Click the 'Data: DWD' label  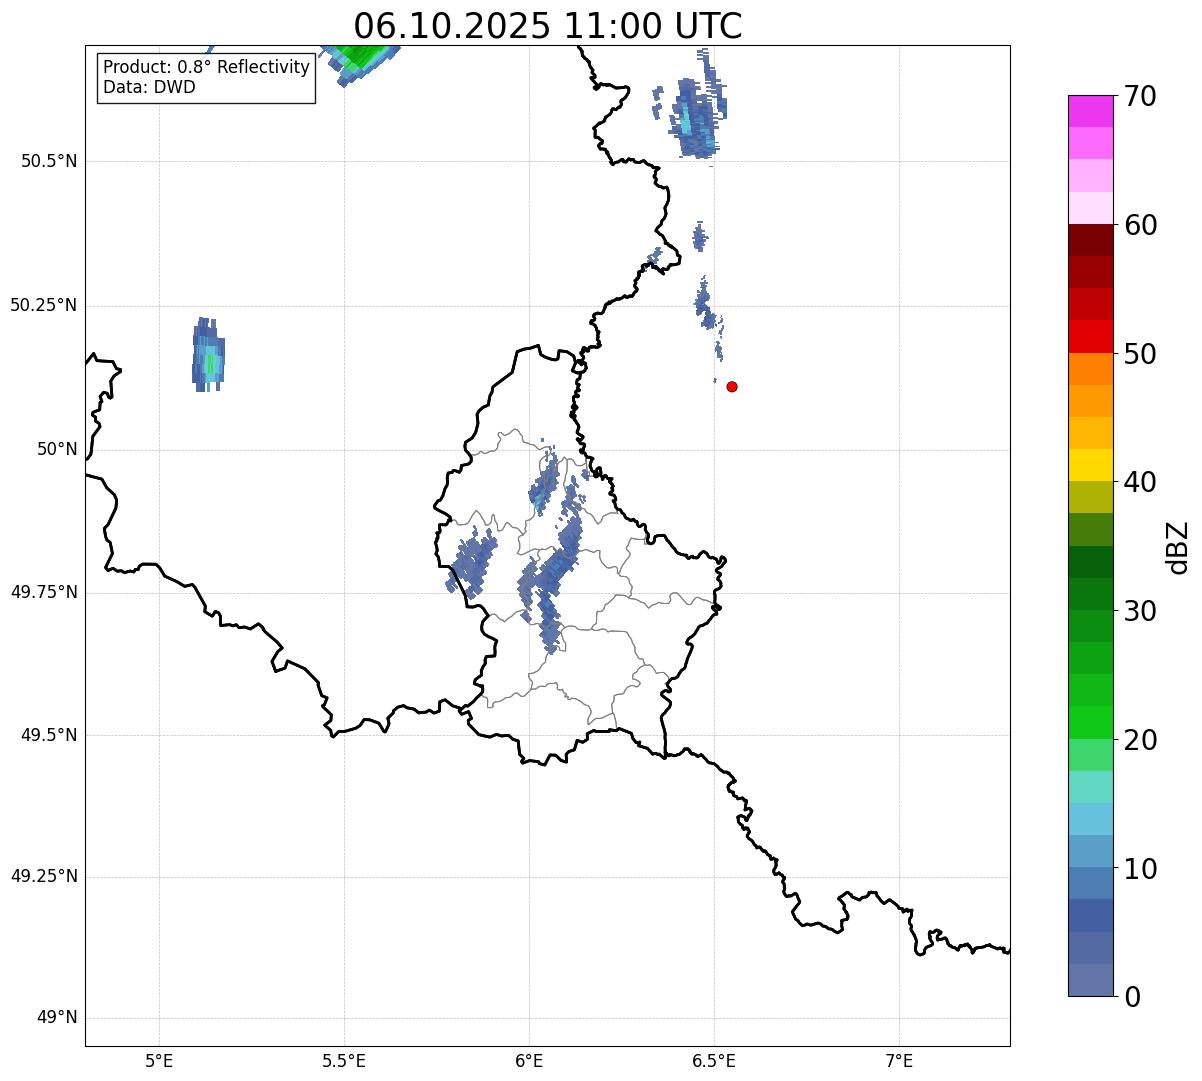click(x=150, y=87)
